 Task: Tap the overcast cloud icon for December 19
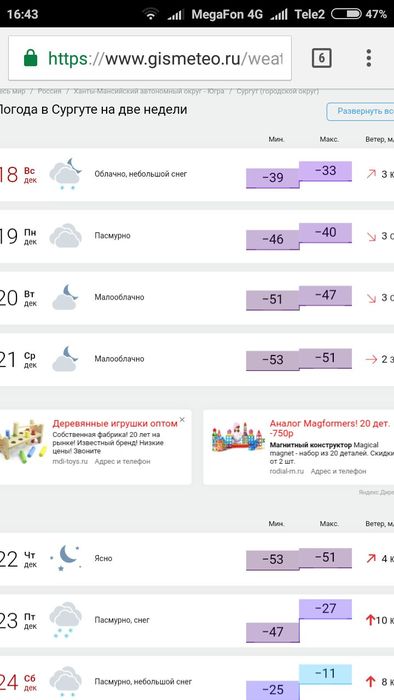coord(66,236)
